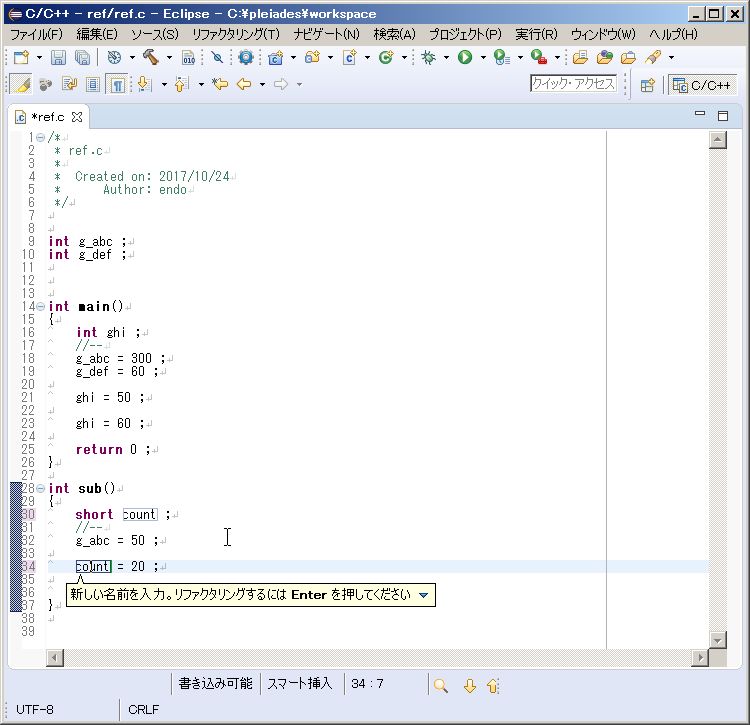Image resolution: width=750 pixels, height=725 pixels.
Task: Open the ナビゲート(N) menu
Action: (x=327, y=34)
